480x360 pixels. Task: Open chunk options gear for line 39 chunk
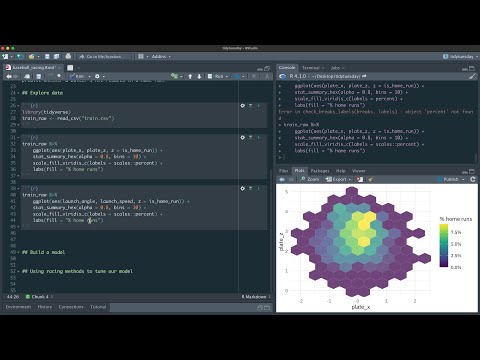point(243,188)
